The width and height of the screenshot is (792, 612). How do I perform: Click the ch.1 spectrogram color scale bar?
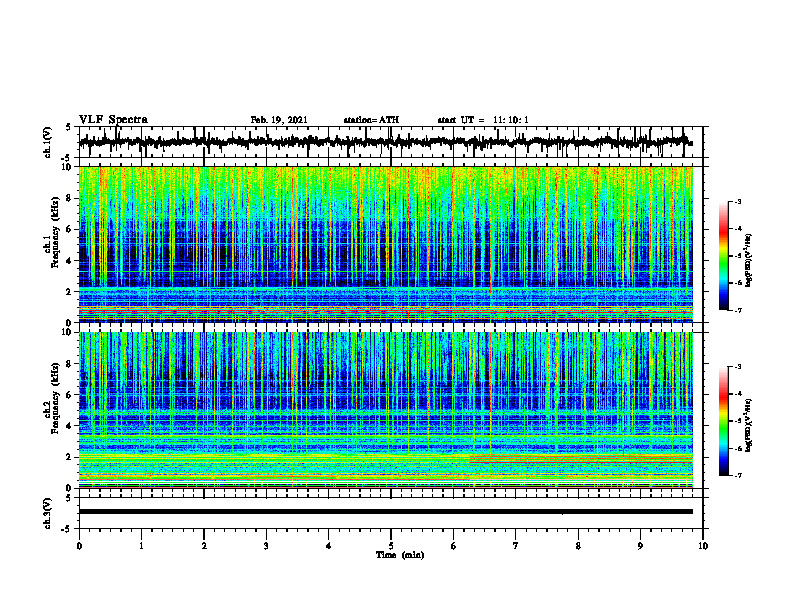coord(724,256)
